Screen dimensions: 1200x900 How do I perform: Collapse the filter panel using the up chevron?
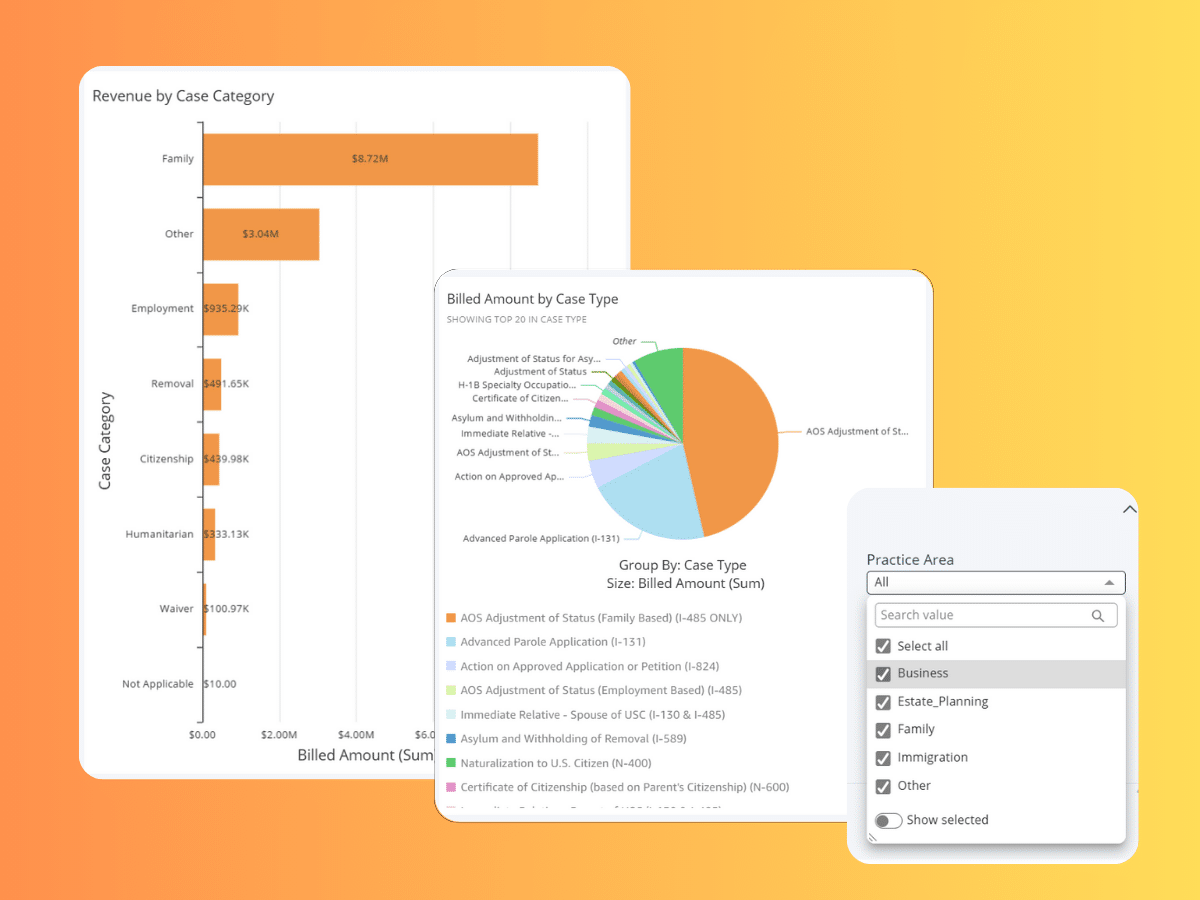pos(1129,510)
